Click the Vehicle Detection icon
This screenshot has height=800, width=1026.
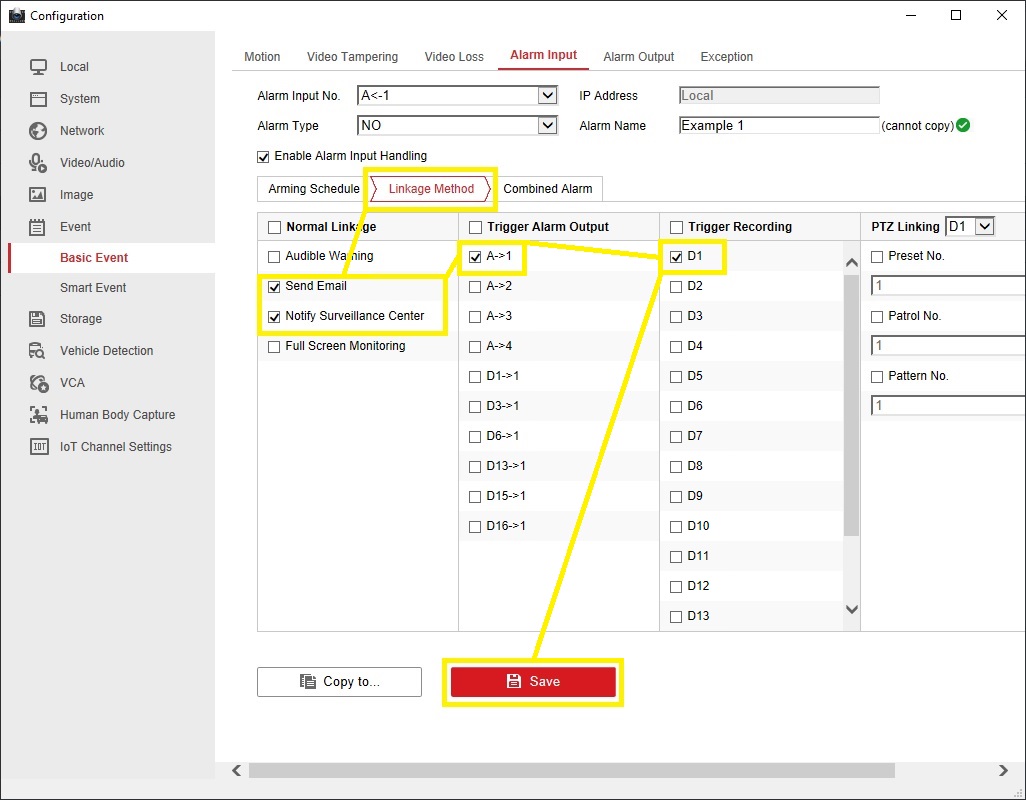point(38,351)
